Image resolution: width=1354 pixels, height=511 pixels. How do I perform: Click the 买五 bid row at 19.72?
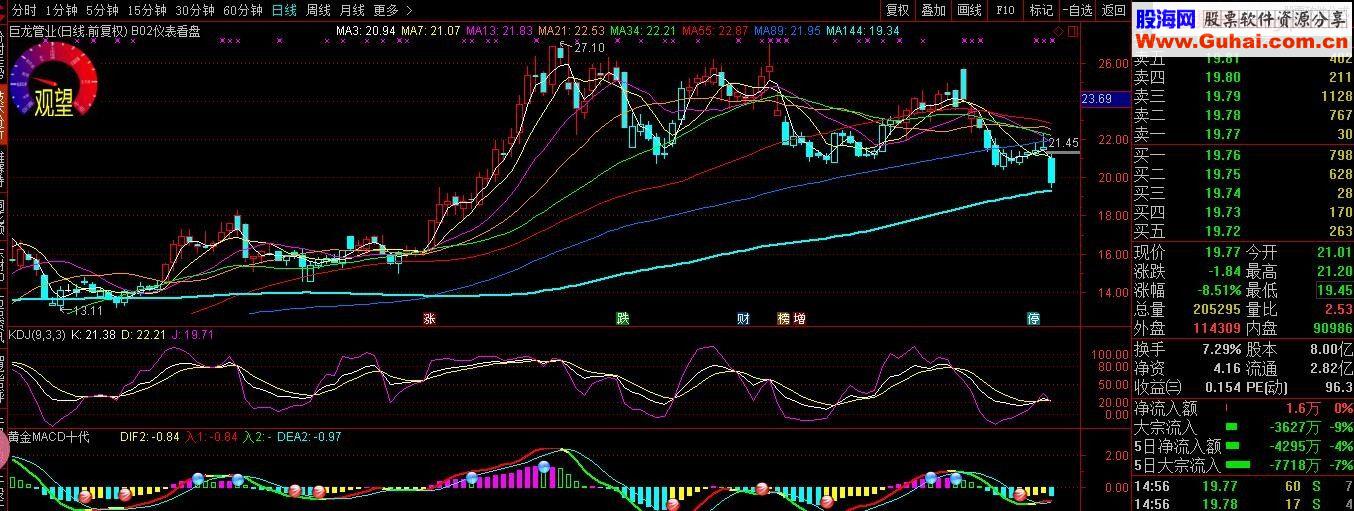(x=1243, y=231)
